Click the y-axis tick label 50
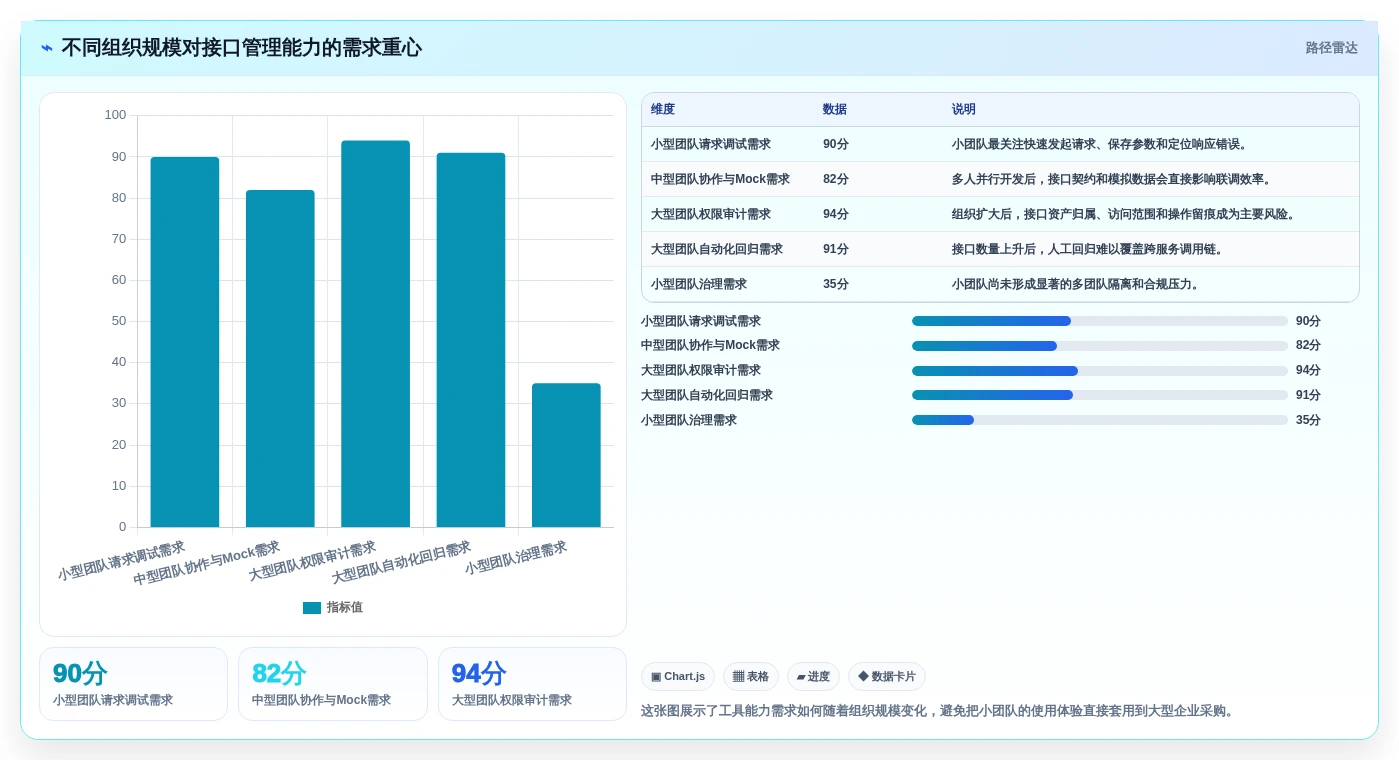The width and height of the screenshot is (1399, 760). (x=119, y=321)
